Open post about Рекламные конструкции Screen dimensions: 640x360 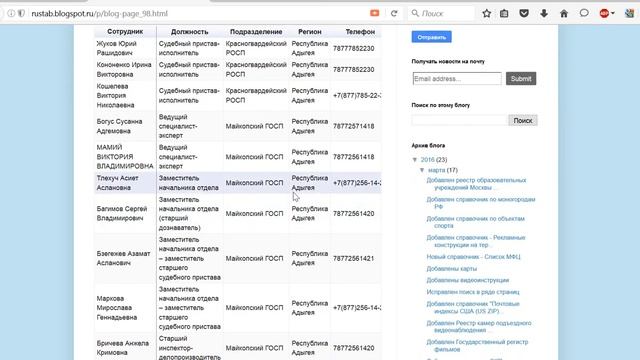[476, 241]
